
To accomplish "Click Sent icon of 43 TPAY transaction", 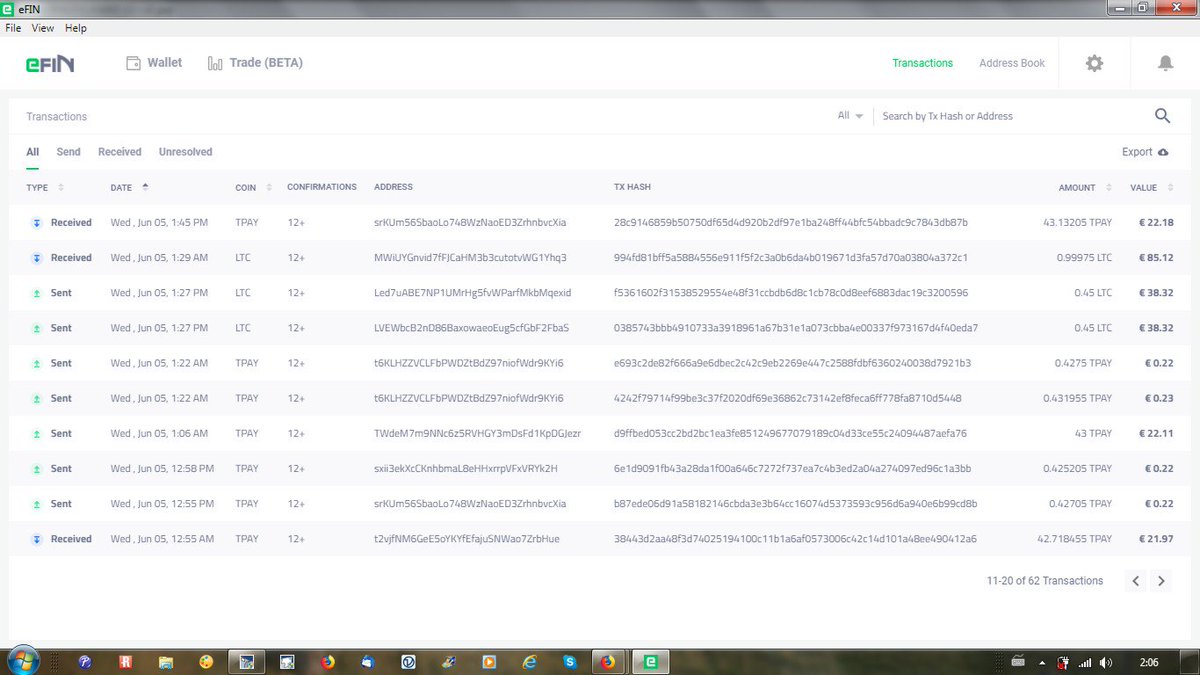I will click(38, 433).
